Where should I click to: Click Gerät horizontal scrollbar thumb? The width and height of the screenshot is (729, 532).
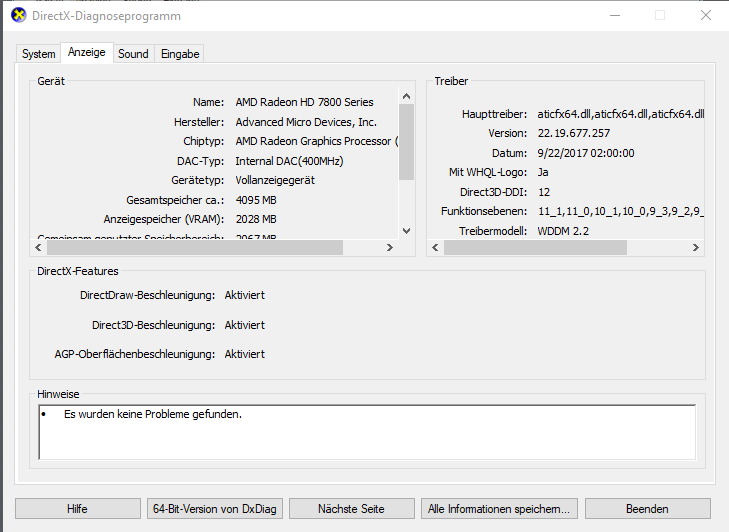195,248
